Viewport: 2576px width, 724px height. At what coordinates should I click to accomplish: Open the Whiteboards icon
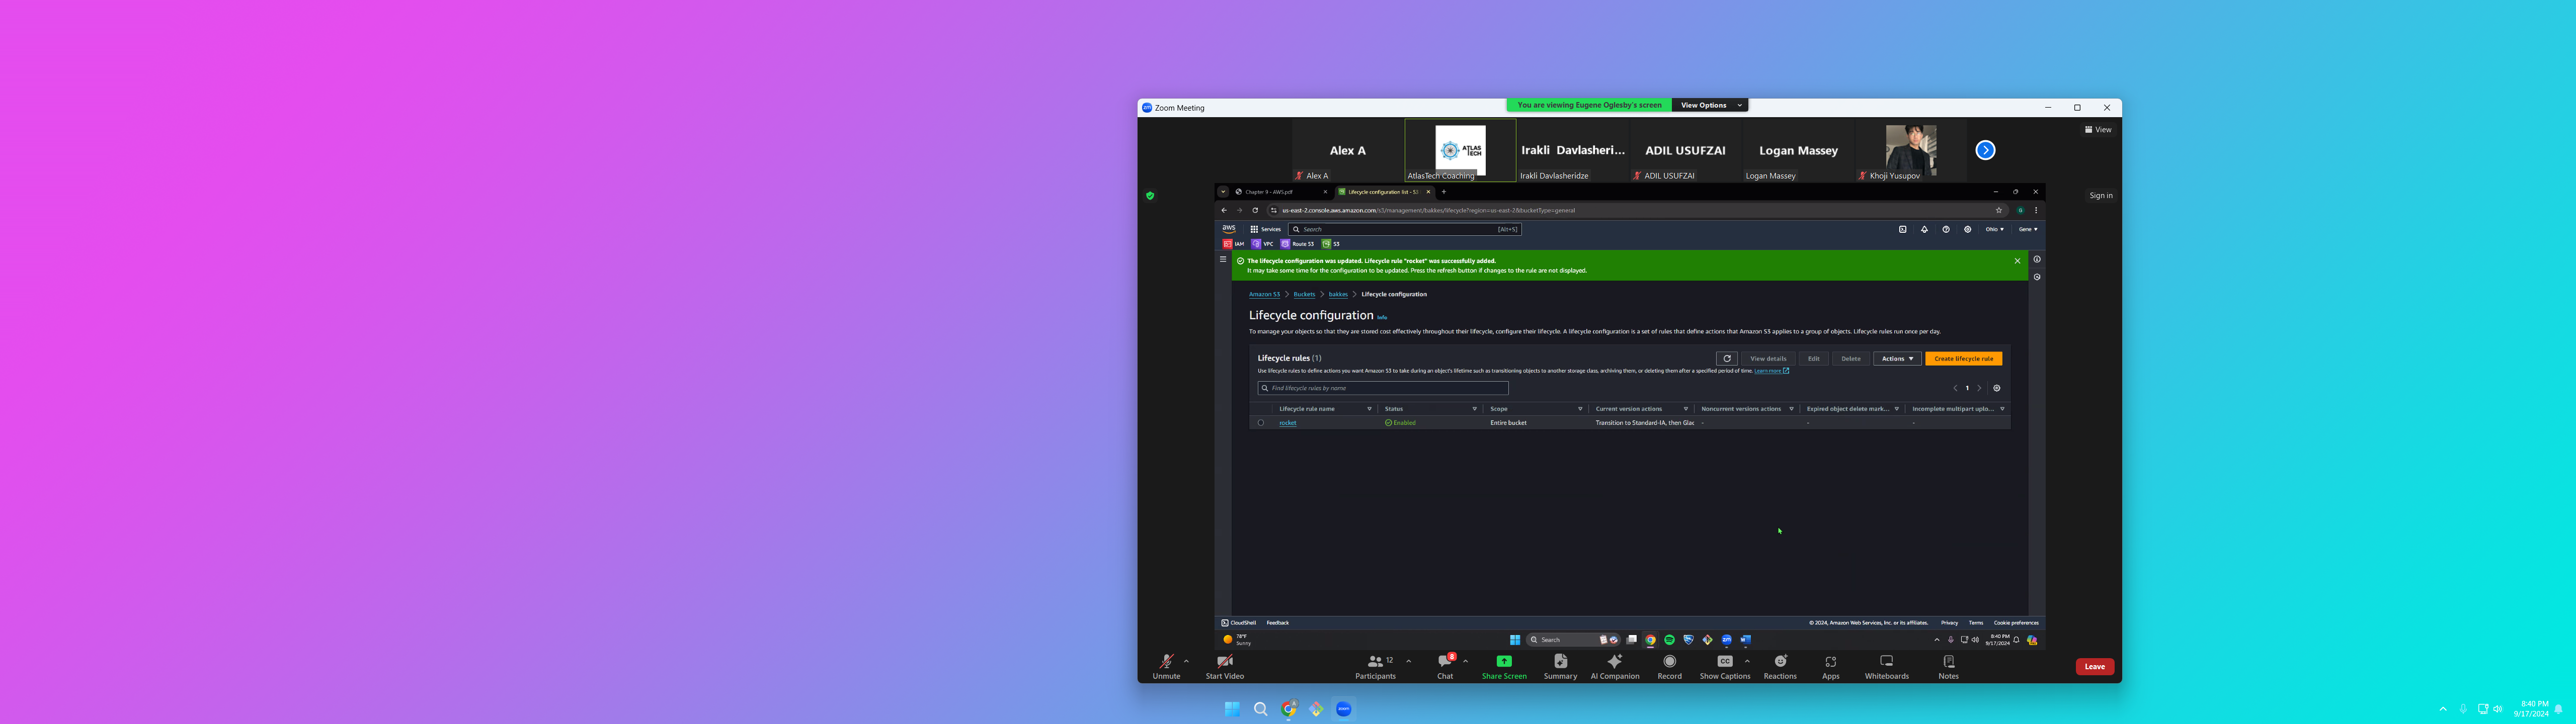pyautogui.click(x=1886, y=662)
